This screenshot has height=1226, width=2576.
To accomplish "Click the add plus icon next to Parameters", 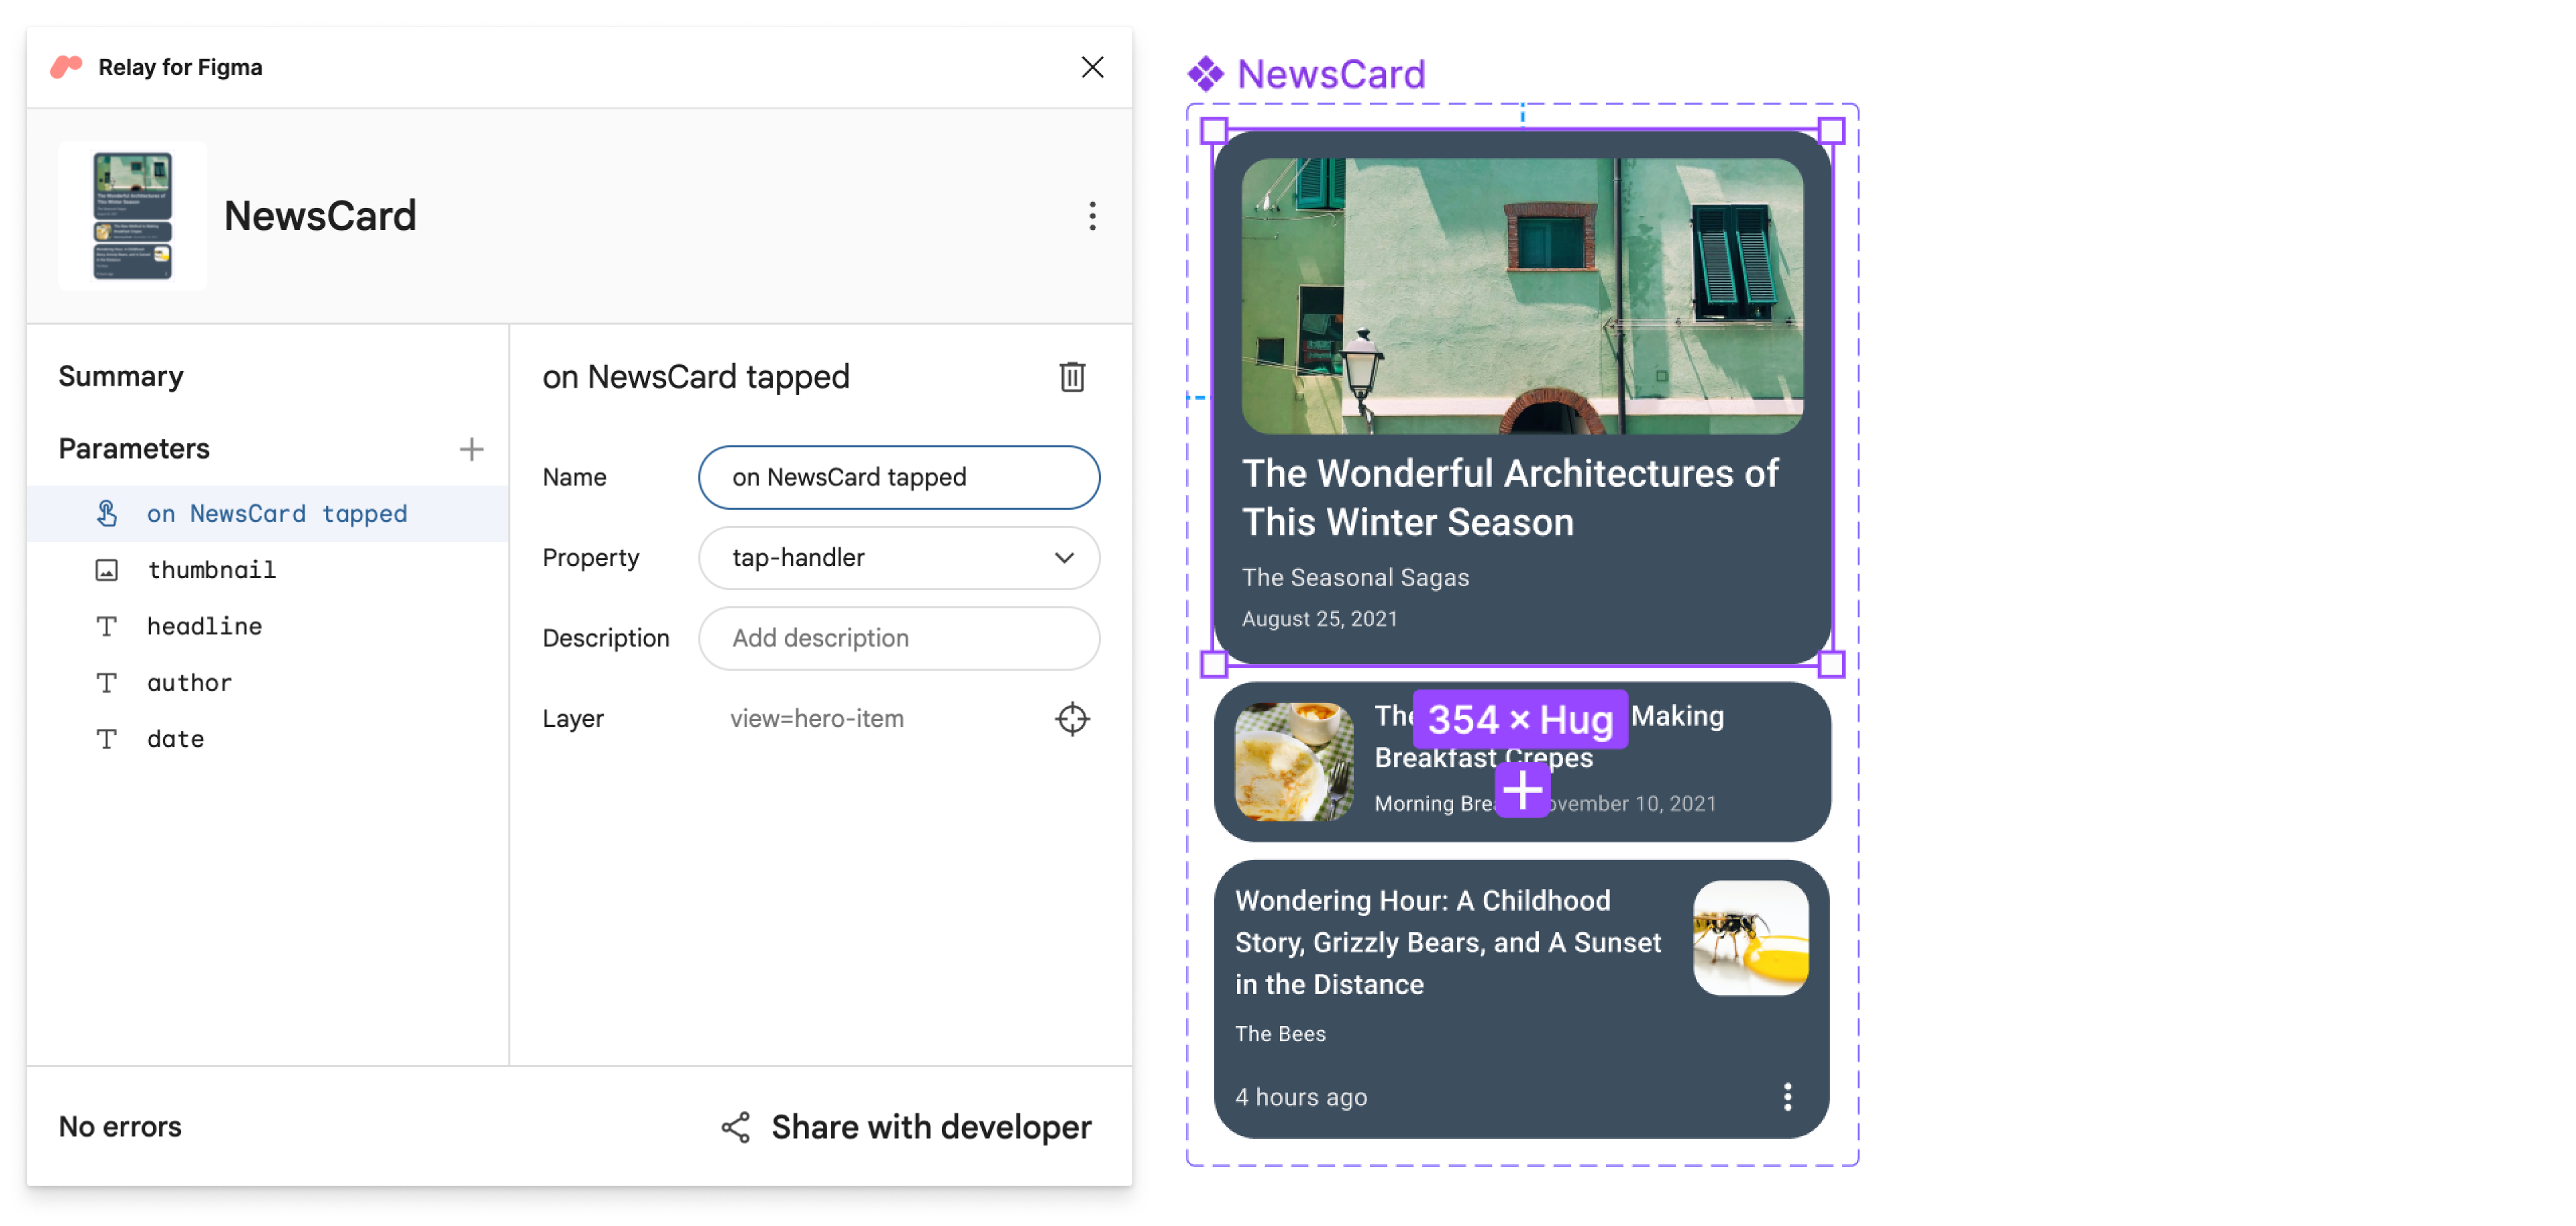I will (470, 449).
